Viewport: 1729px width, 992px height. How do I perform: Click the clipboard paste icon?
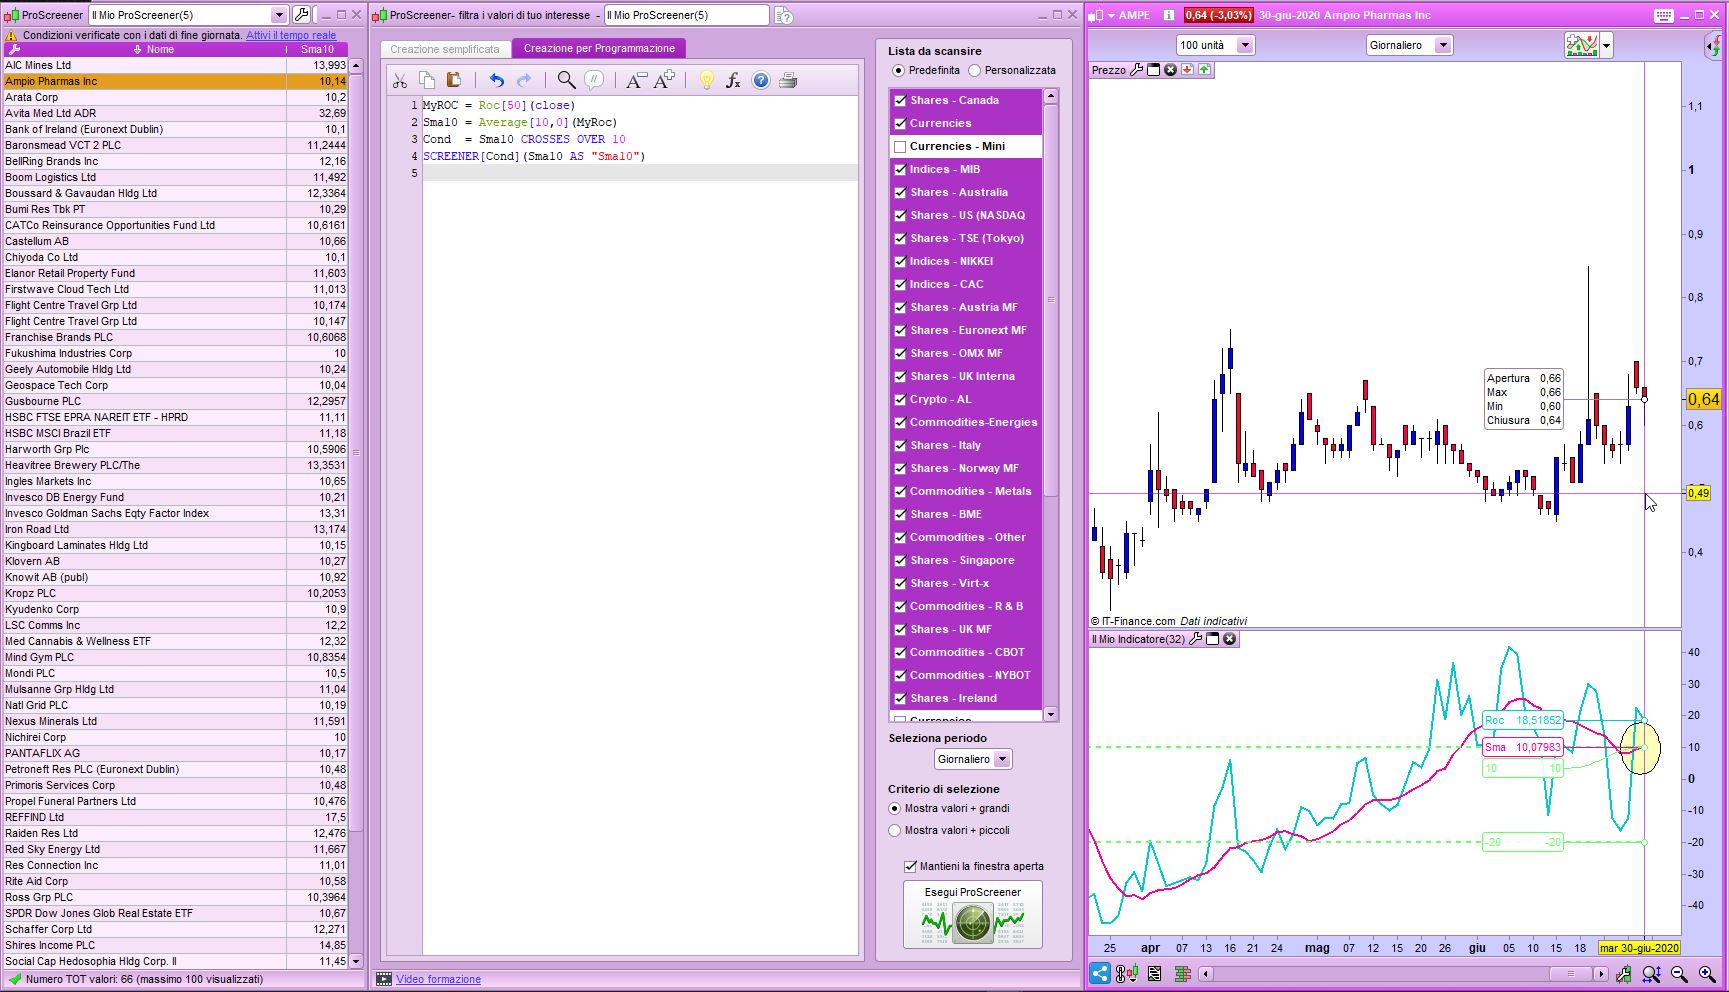(x=454, y=81)
